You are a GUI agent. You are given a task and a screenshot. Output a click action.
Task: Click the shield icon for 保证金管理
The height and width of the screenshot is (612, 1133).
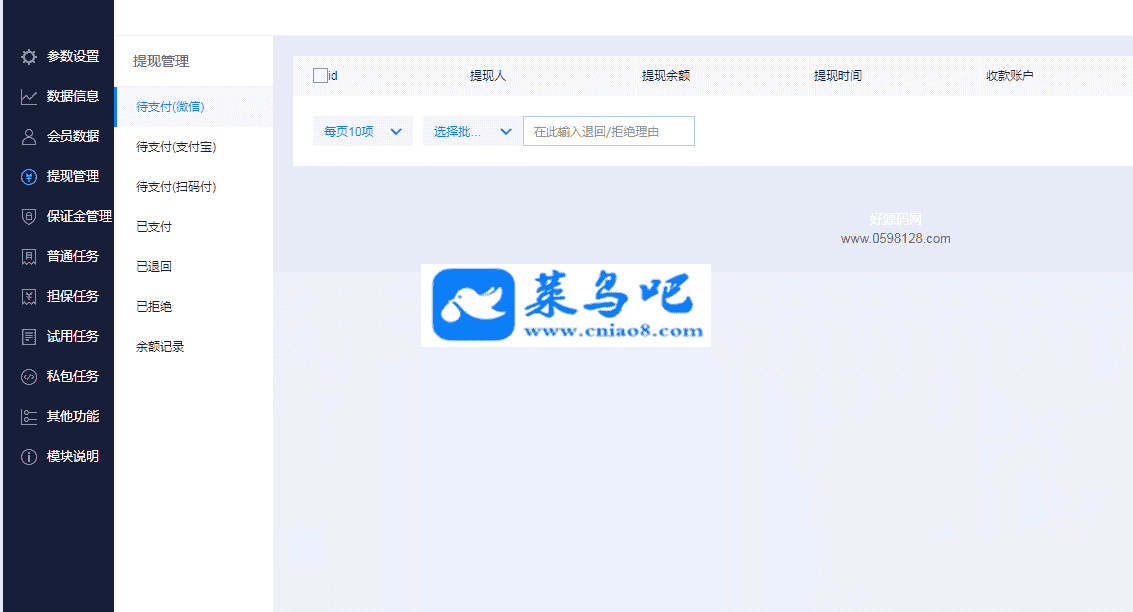(29, 217)
